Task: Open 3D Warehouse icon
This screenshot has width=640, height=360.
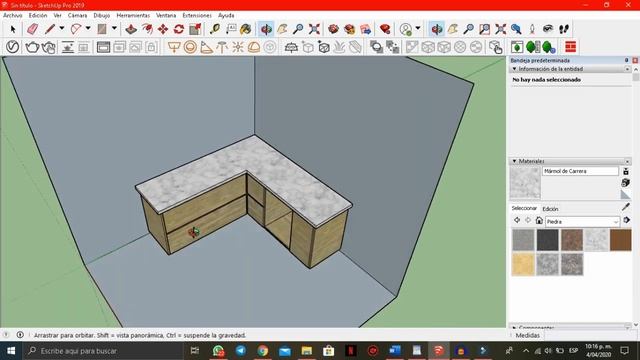Action: point(333,29)
